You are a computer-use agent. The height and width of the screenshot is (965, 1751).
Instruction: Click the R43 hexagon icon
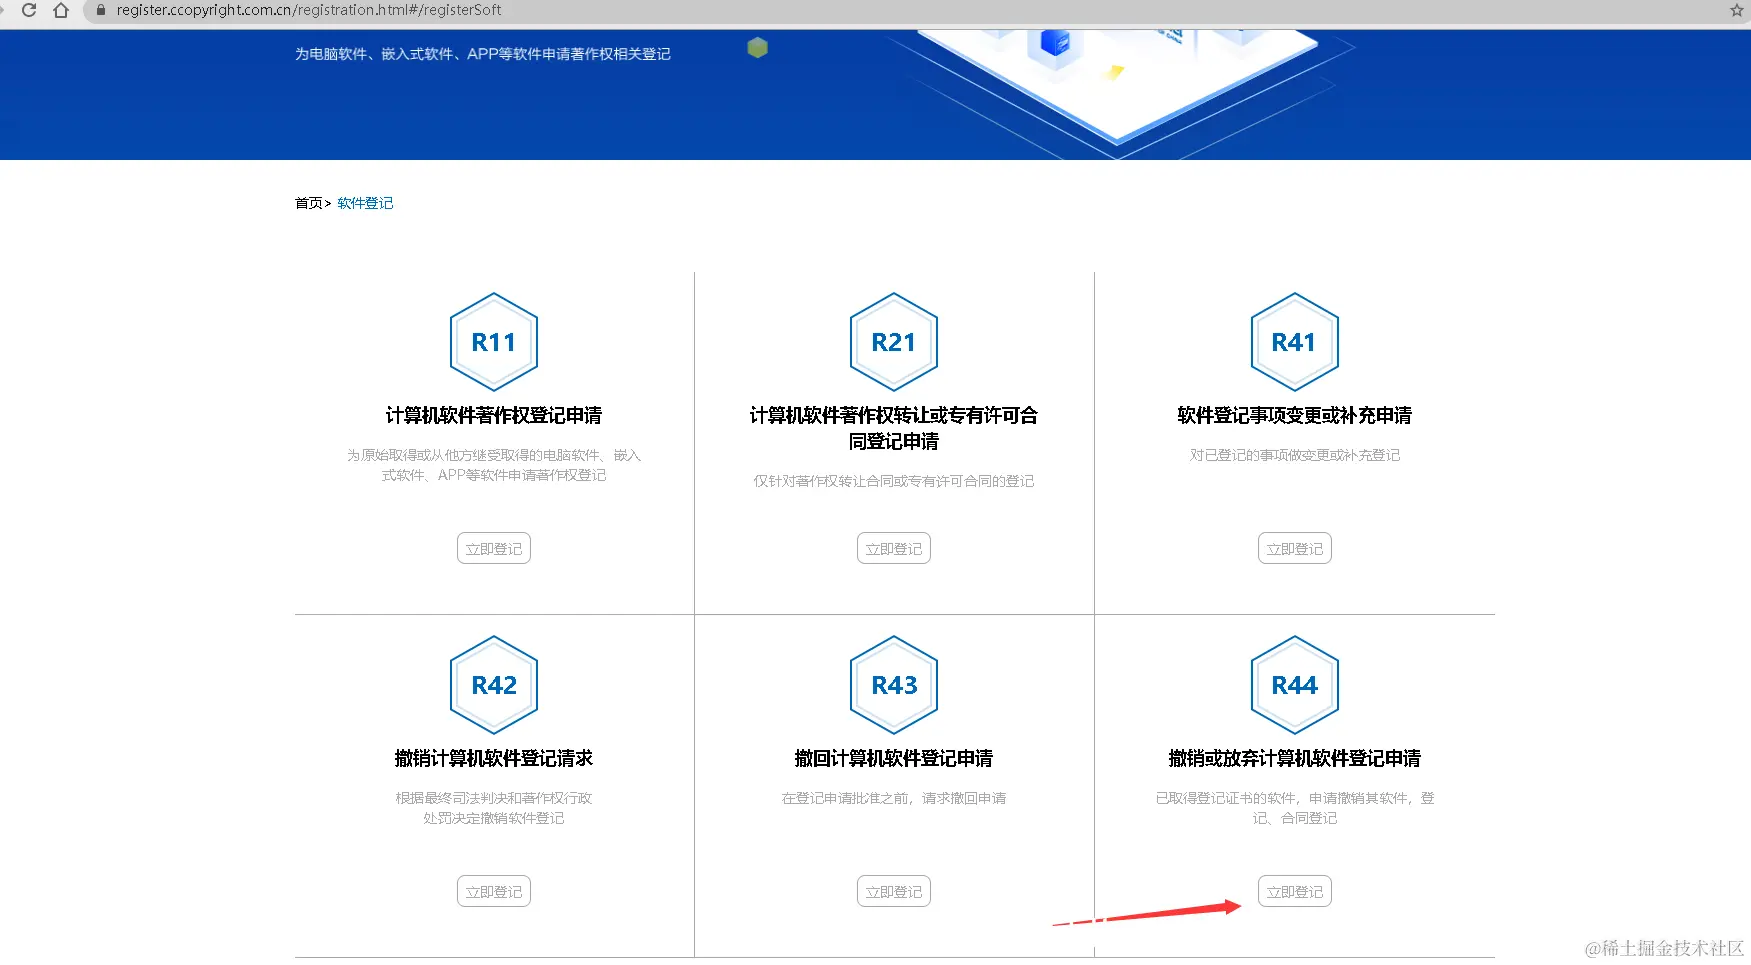(893, 684)
